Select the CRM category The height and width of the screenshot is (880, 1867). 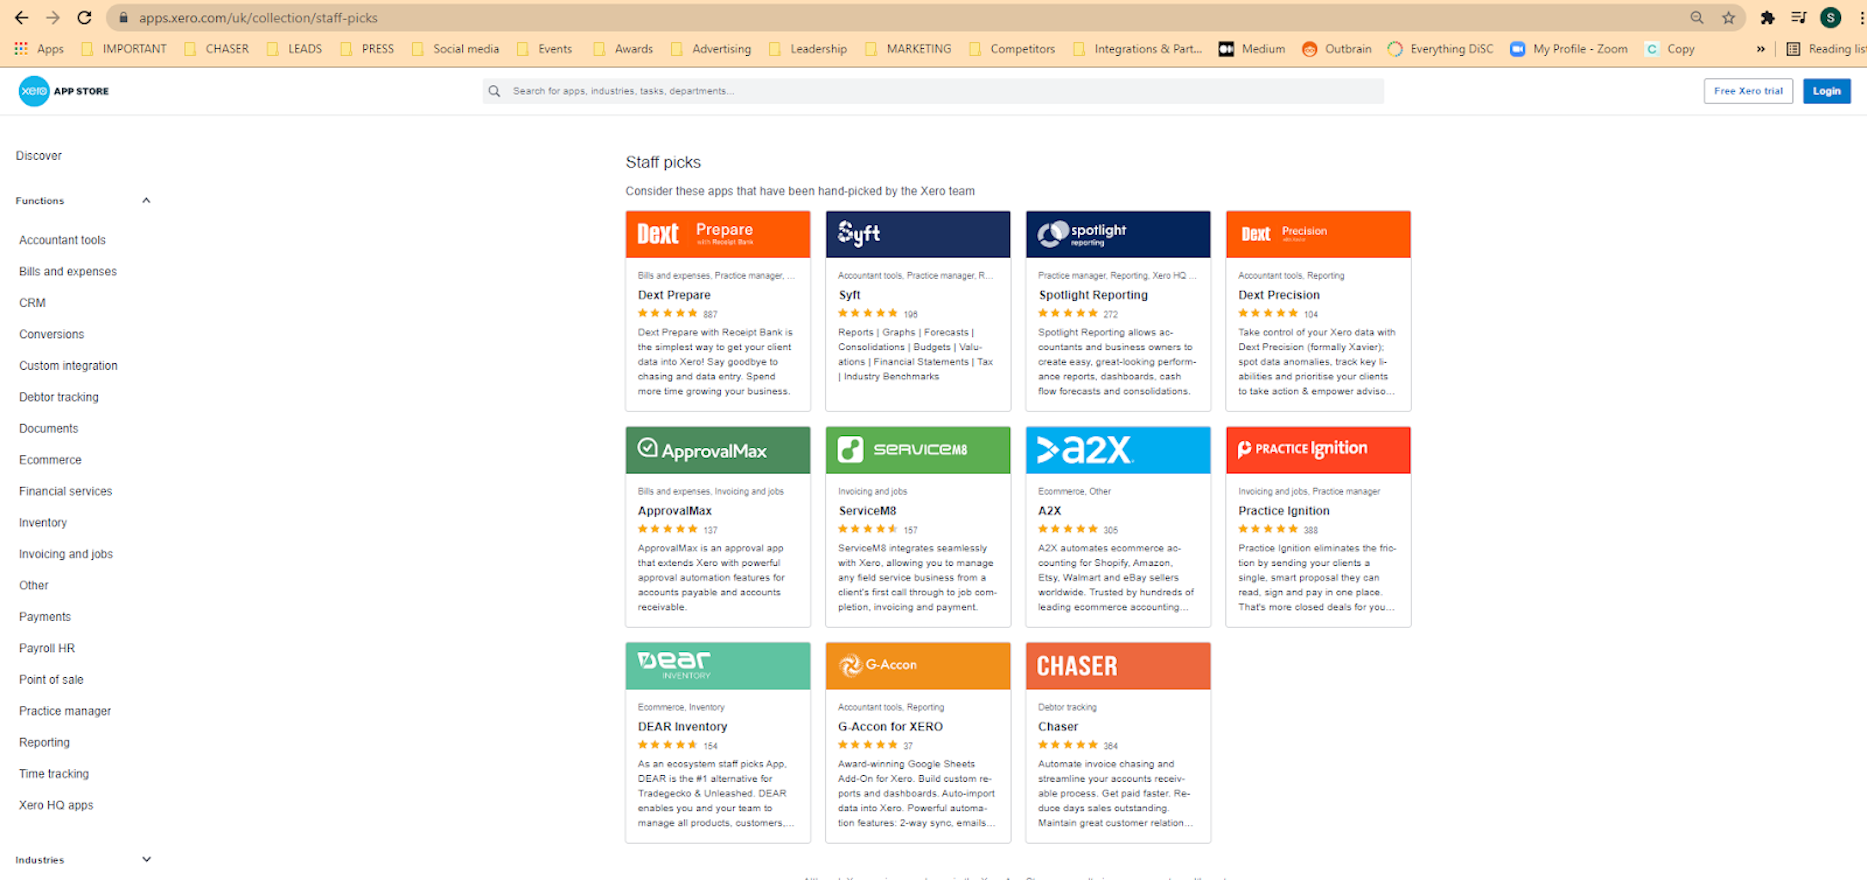click(x=32, y=303)
